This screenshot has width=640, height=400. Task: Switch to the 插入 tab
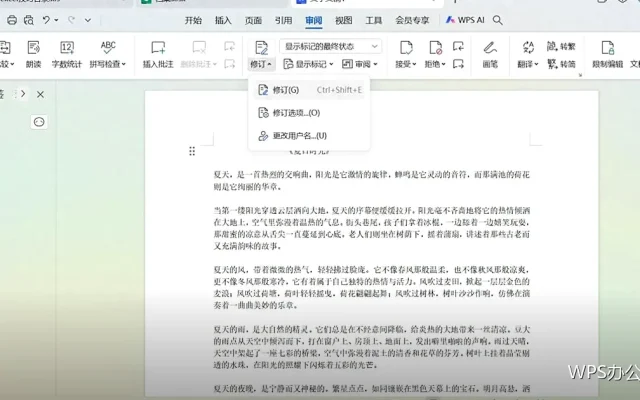(x=223, y=20)
